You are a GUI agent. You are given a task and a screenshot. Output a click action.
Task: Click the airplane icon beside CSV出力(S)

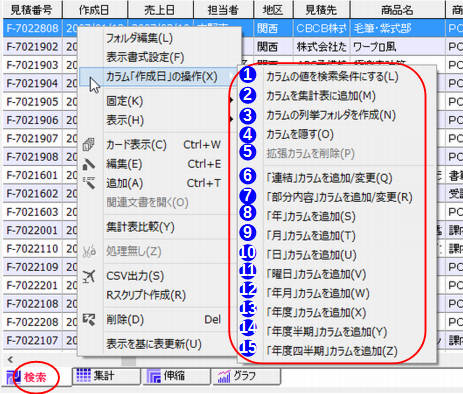click(89, 276)
